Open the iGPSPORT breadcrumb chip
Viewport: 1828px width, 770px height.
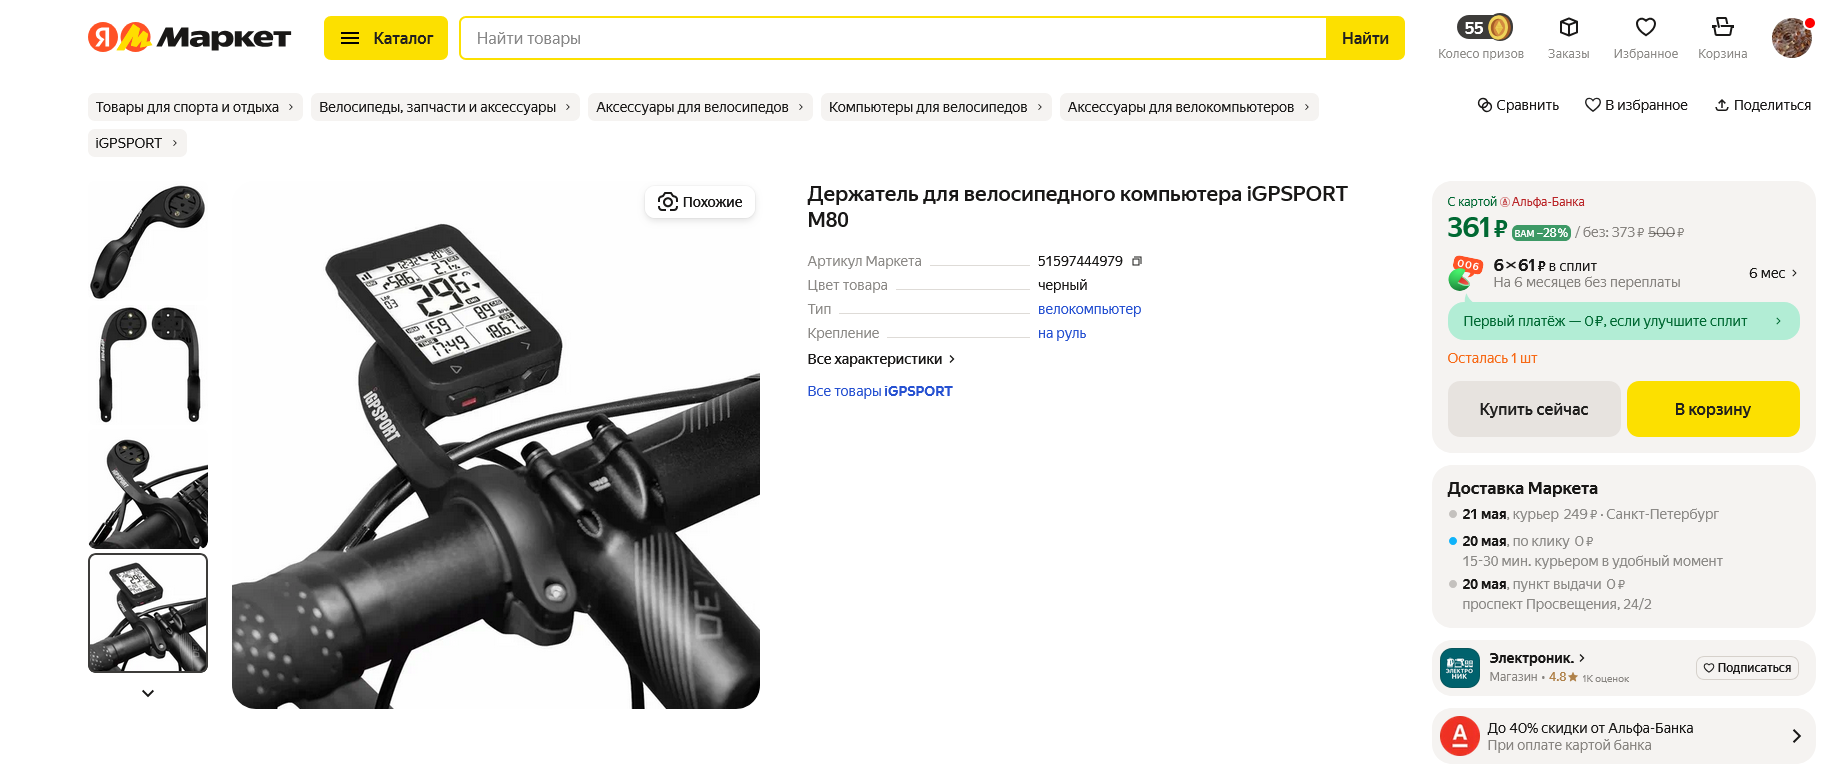tap(137, 143)
